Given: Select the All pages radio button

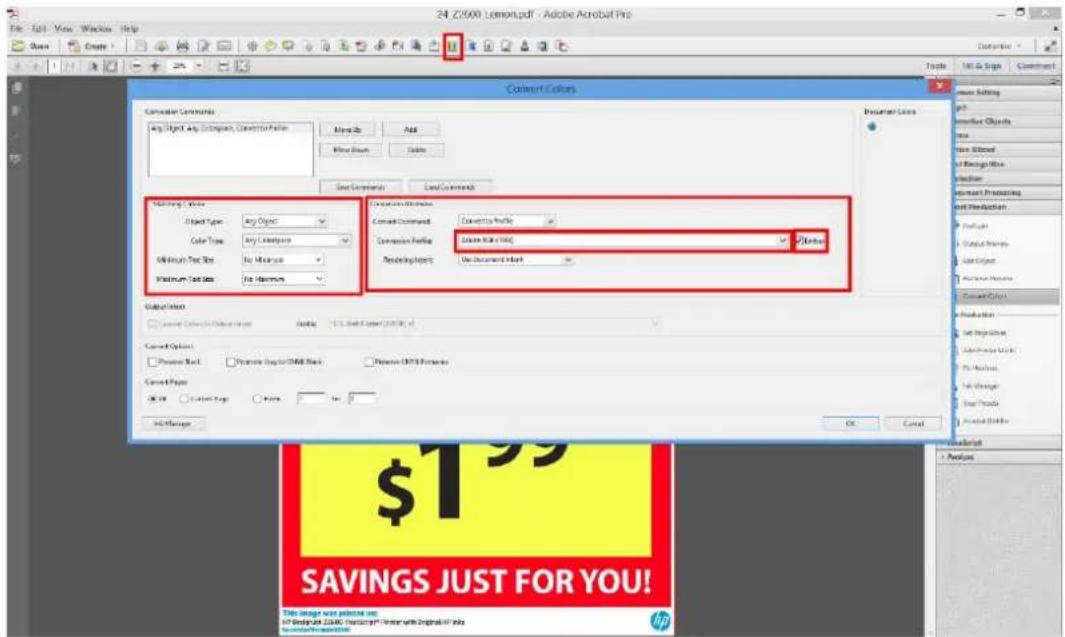Looking at the screenshot, I should [152, 399].
